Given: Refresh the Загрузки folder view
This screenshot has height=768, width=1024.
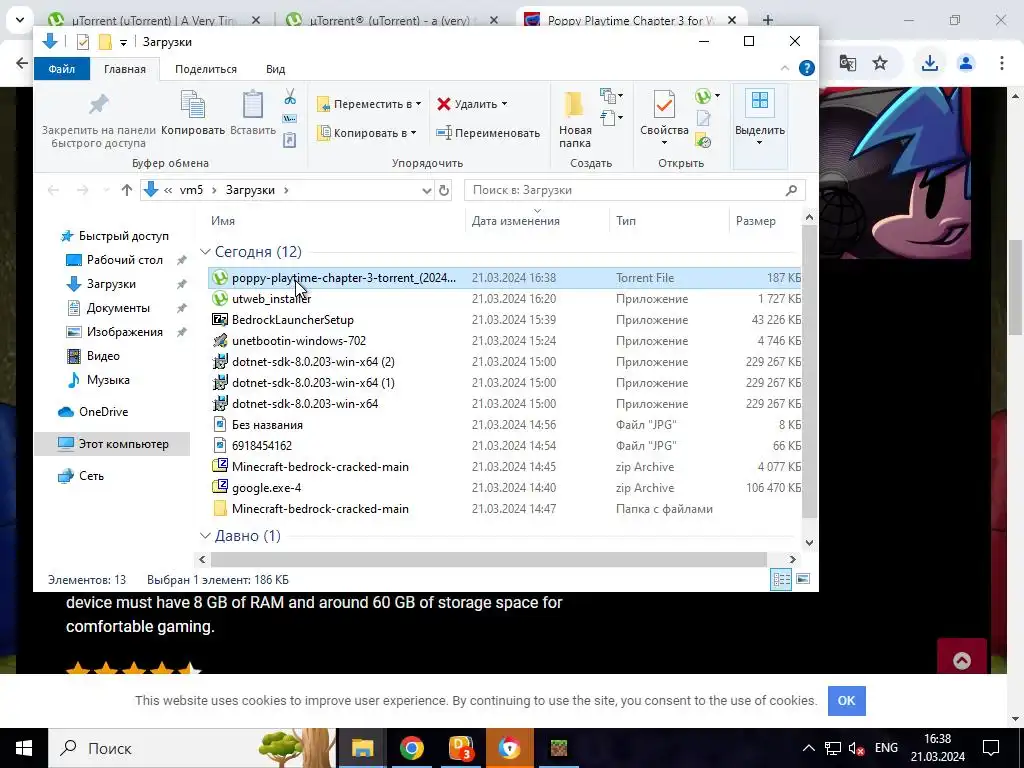Looking at the screenshot, I should (444, 190).
